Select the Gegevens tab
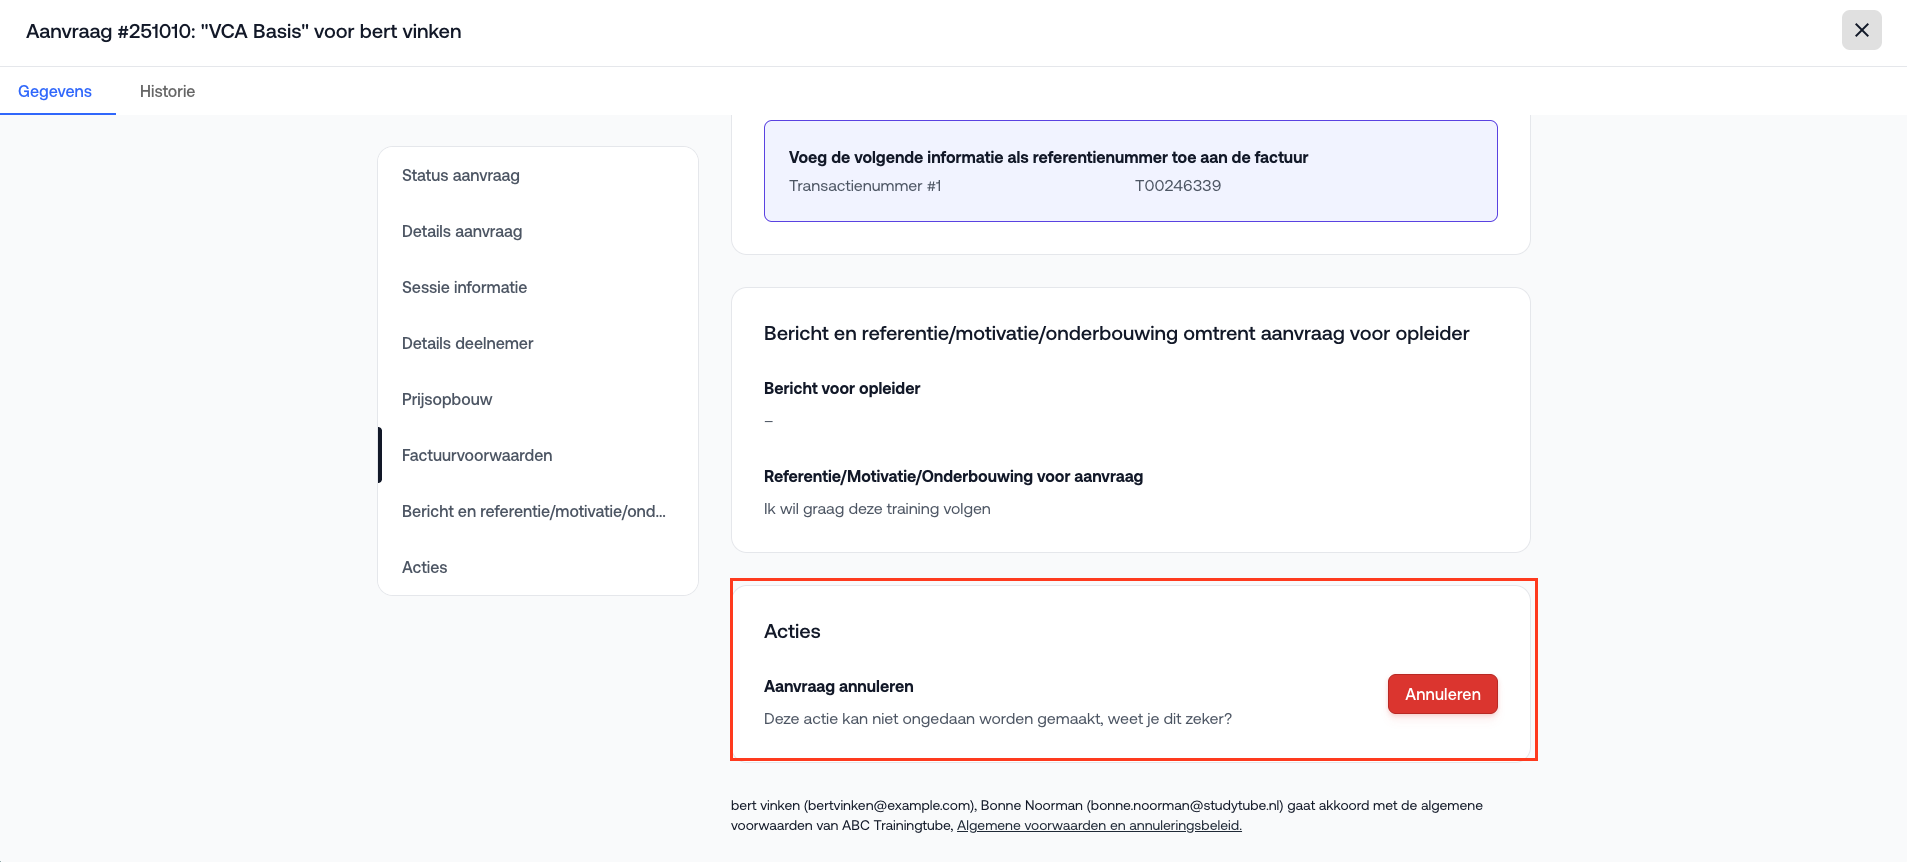1907x862 pixels. click(x=55, y=91)
